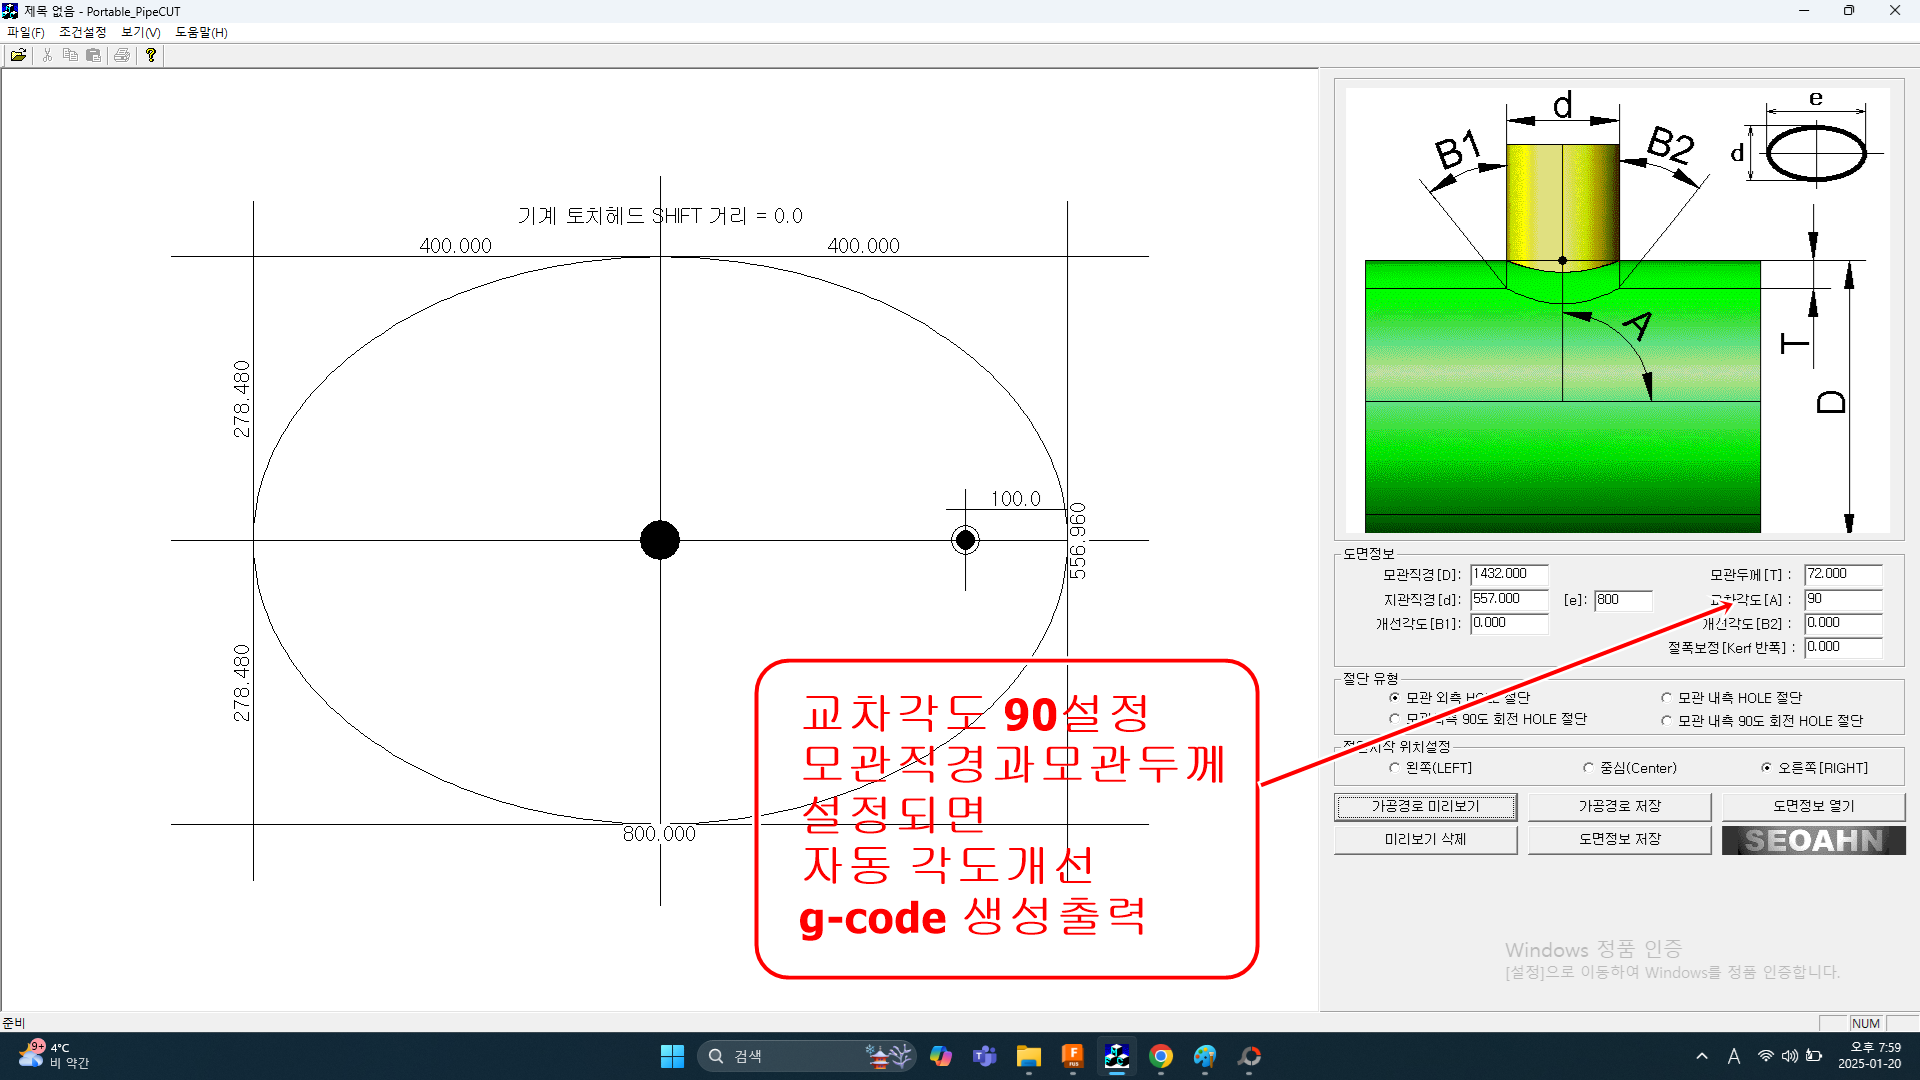The width and height of the screenshot is (1920, 1080).
Task: Choose 중심(Center) start position
Action: (x=1588, y=768)
